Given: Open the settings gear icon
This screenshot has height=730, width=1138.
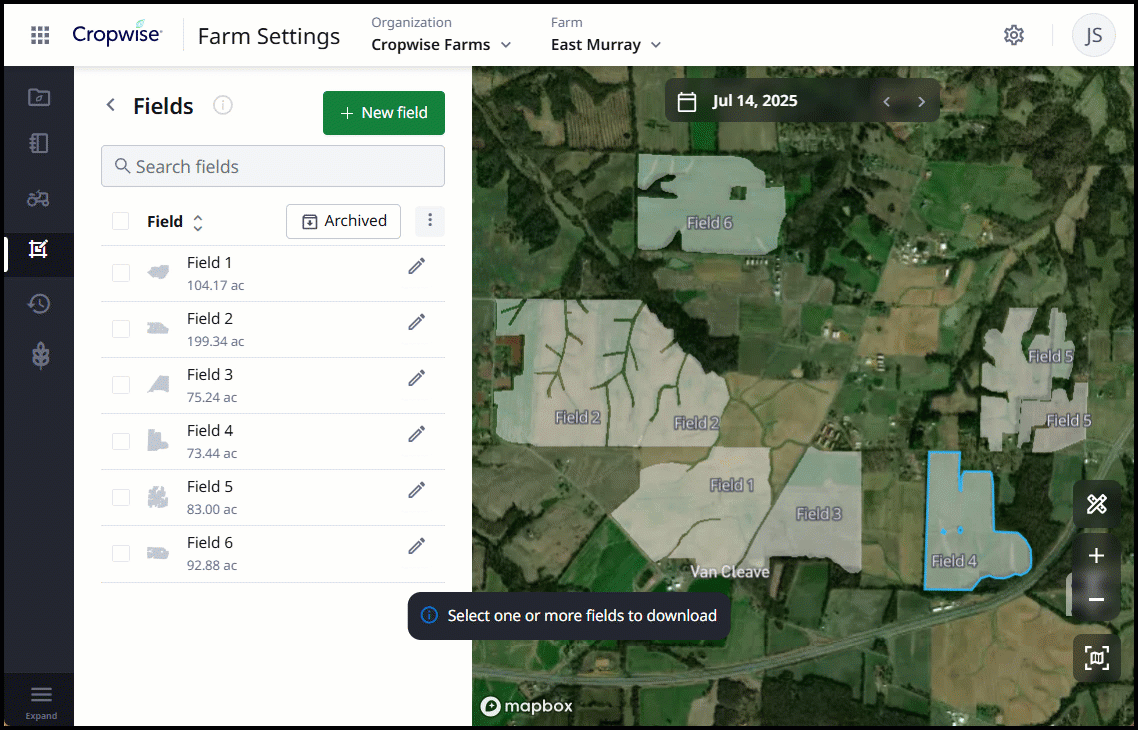Looking at the screenshot, I should 1014,34.
